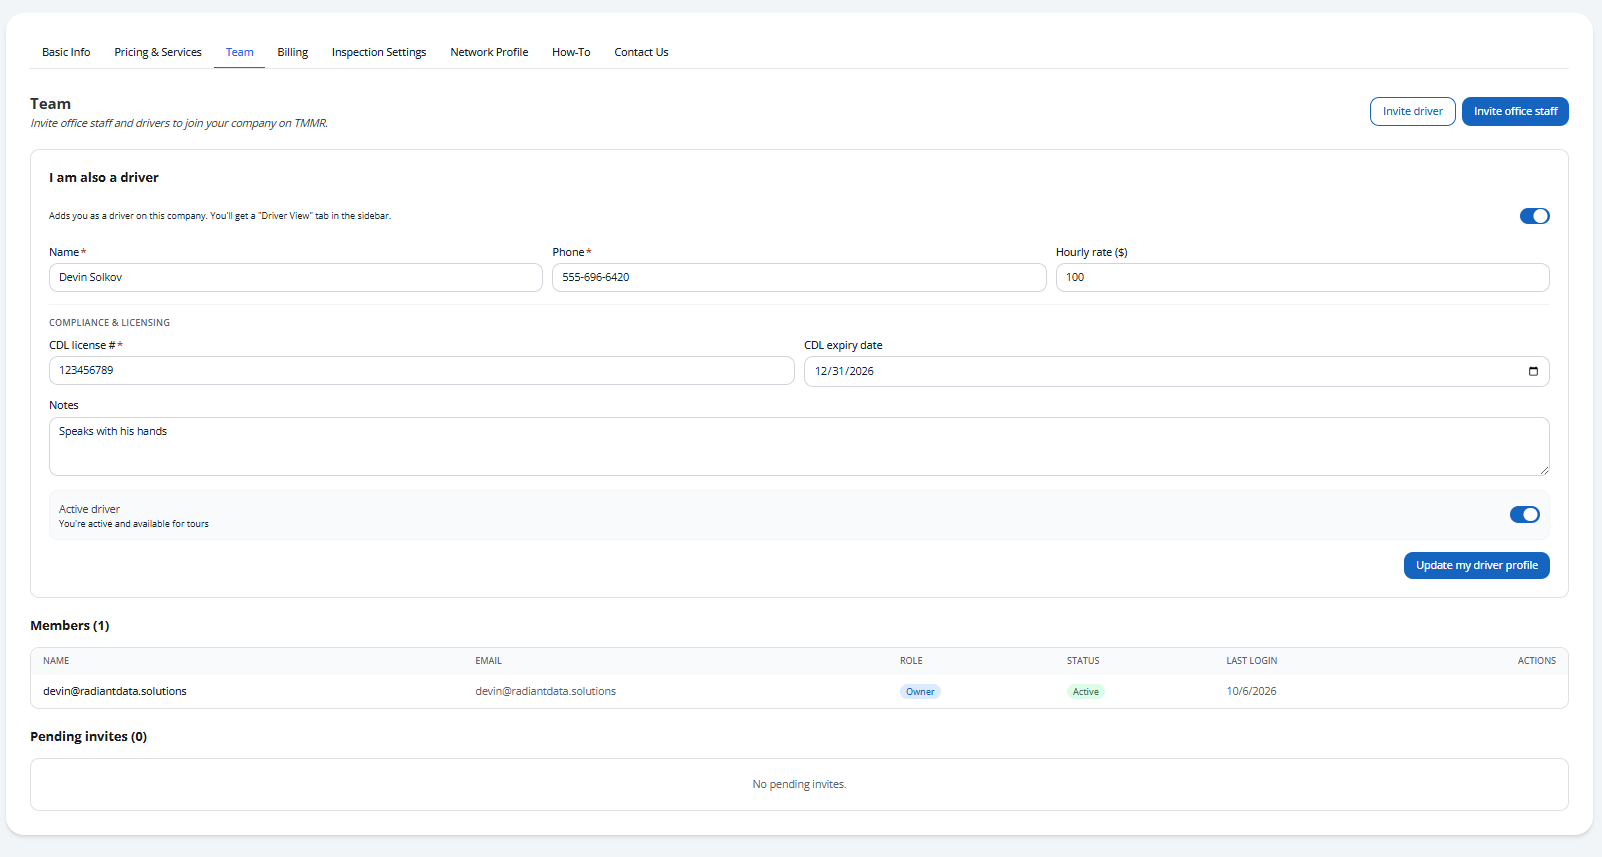Click the member name devin@radiantdata.solutions
Viewport: 1602px width, 857px height.
115,691
